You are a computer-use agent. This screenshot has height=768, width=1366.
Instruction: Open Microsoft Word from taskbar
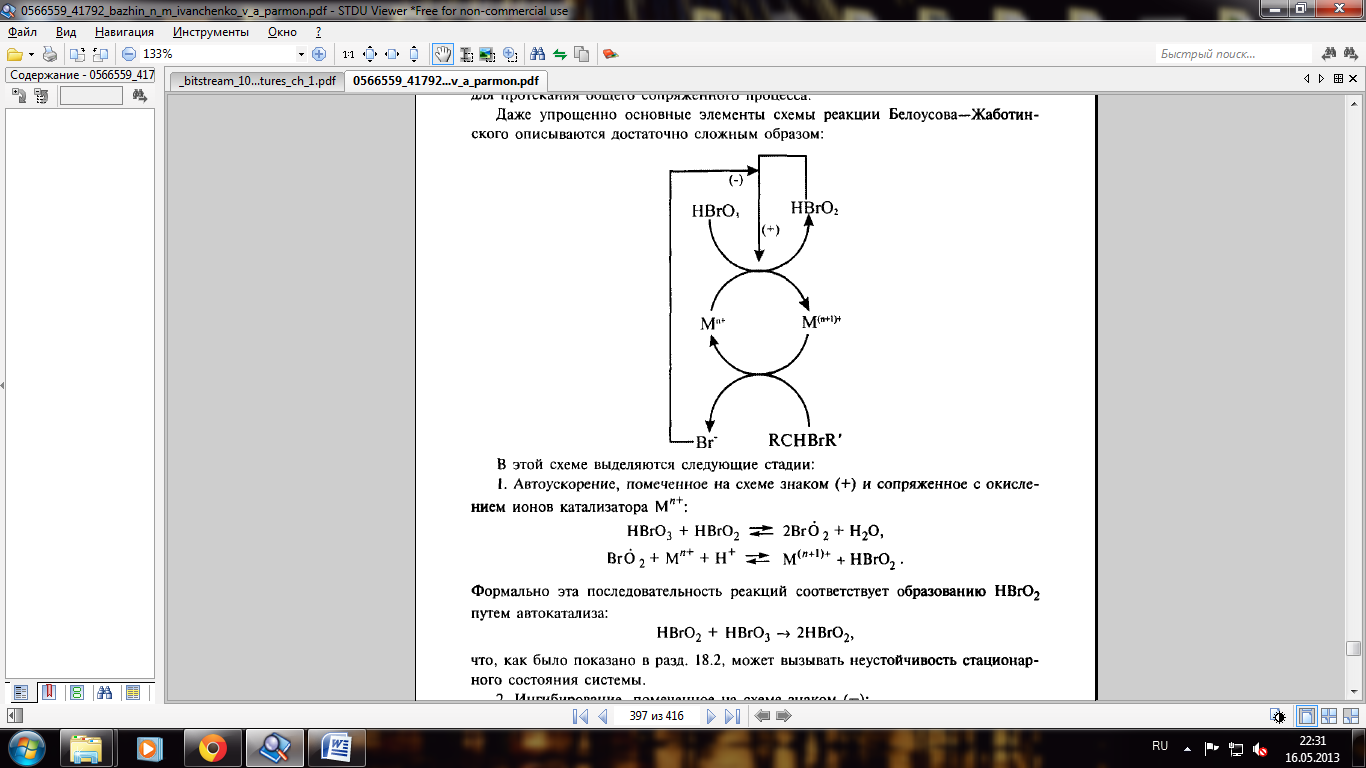pos(335,748)
